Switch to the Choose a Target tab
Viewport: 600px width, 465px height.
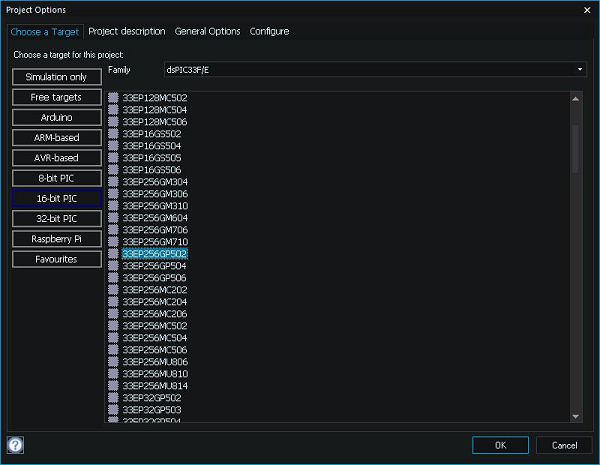click(45, 32)
